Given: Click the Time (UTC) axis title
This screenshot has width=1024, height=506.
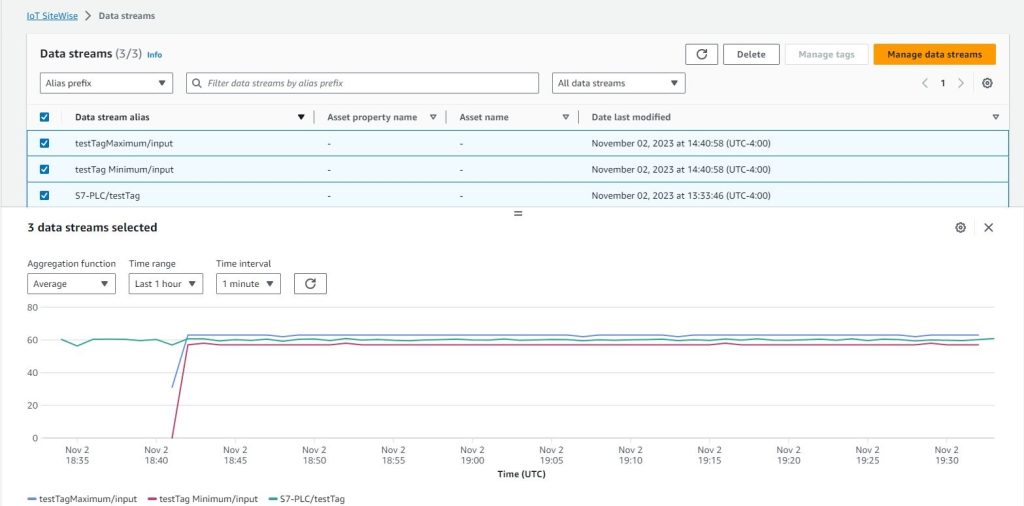Looking at the screenshot, I should click(521, 474).
